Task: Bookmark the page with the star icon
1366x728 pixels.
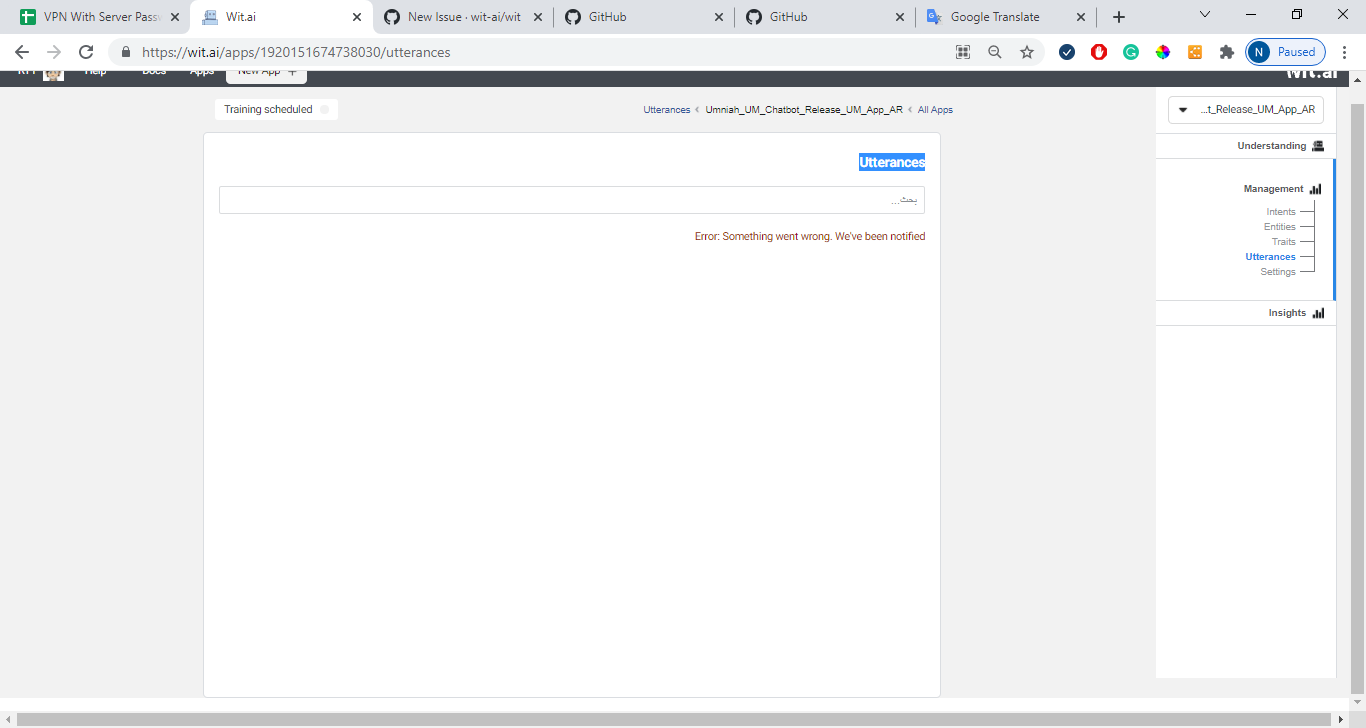Action: [1027, 51]
